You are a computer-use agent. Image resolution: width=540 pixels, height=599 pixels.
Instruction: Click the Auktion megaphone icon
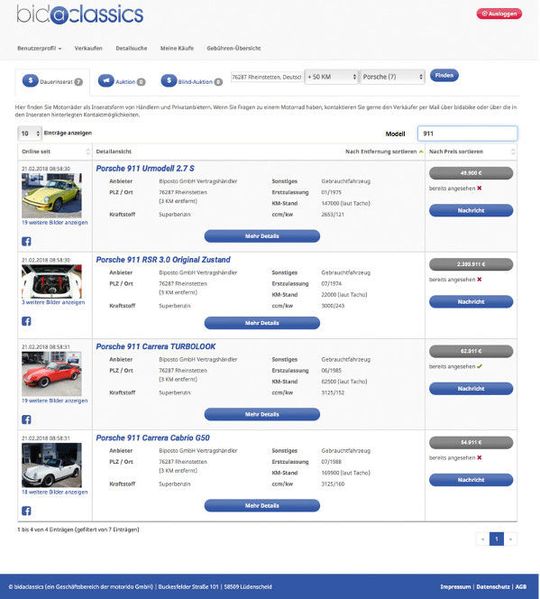pos(106,81)
